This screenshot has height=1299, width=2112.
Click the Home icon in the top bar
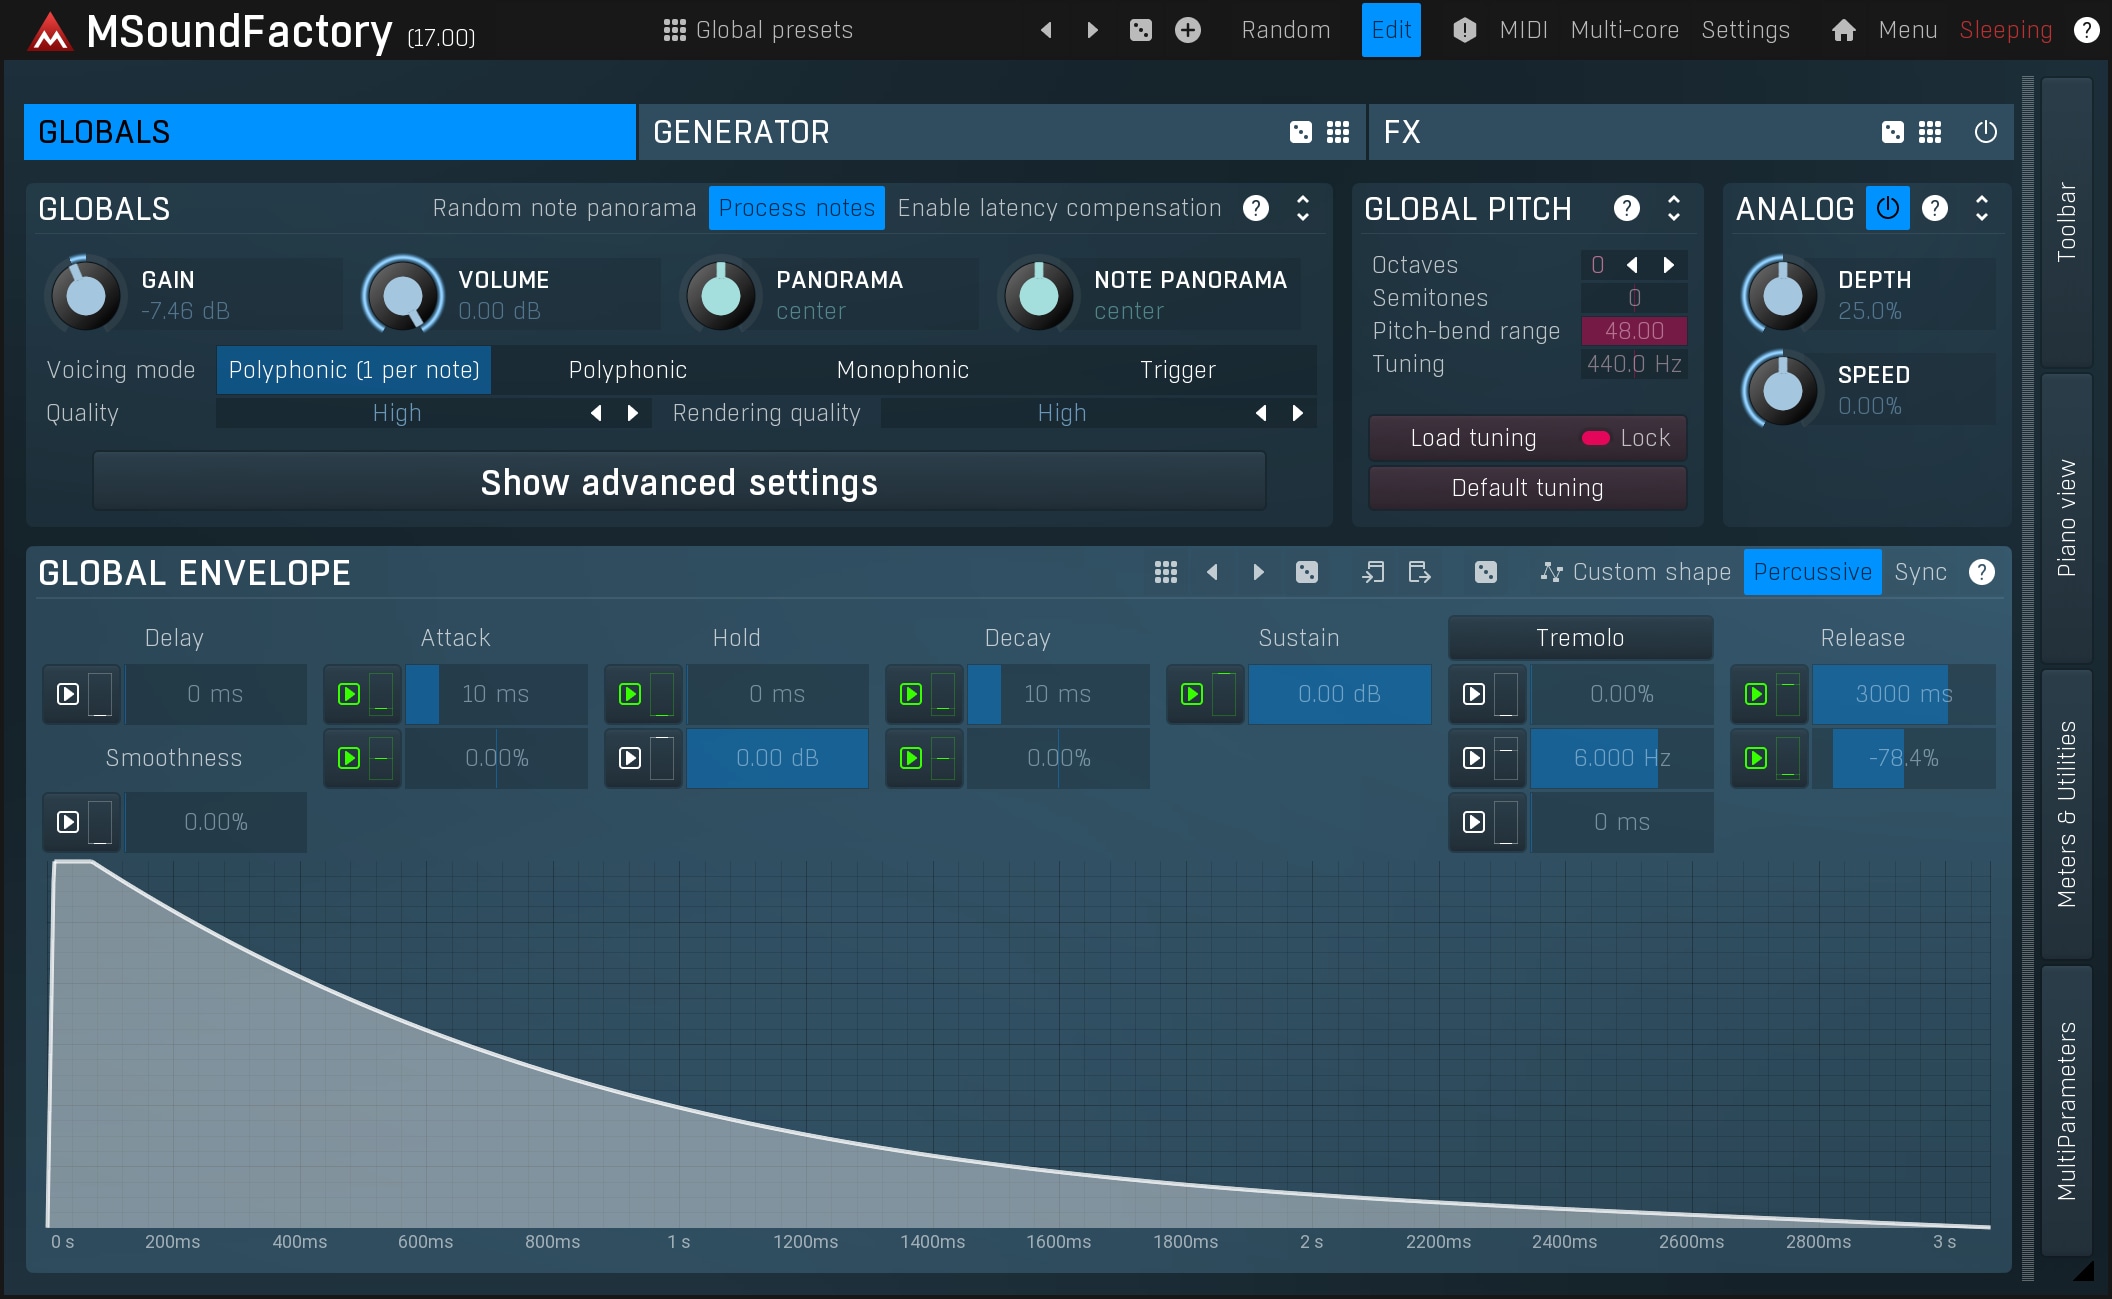[x=1843, y=30]
